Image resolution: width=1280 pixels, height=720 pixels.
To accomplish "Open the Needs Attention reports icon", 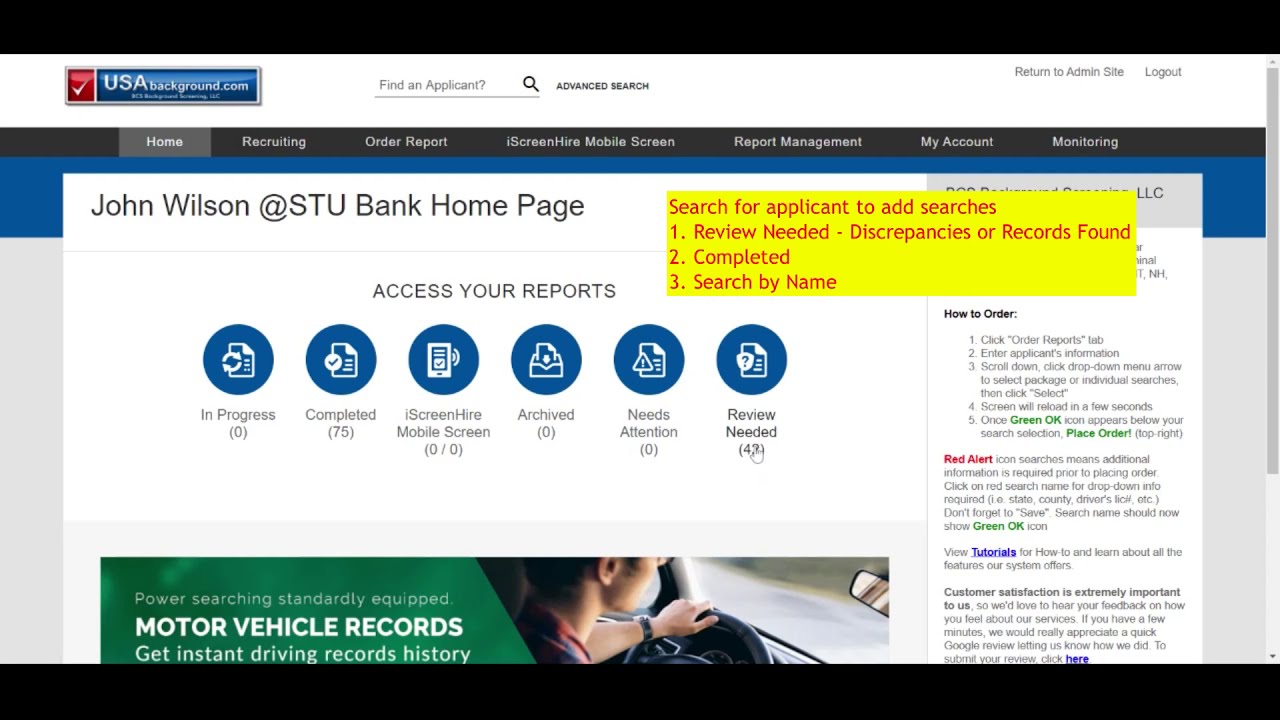I will [649, 360].
